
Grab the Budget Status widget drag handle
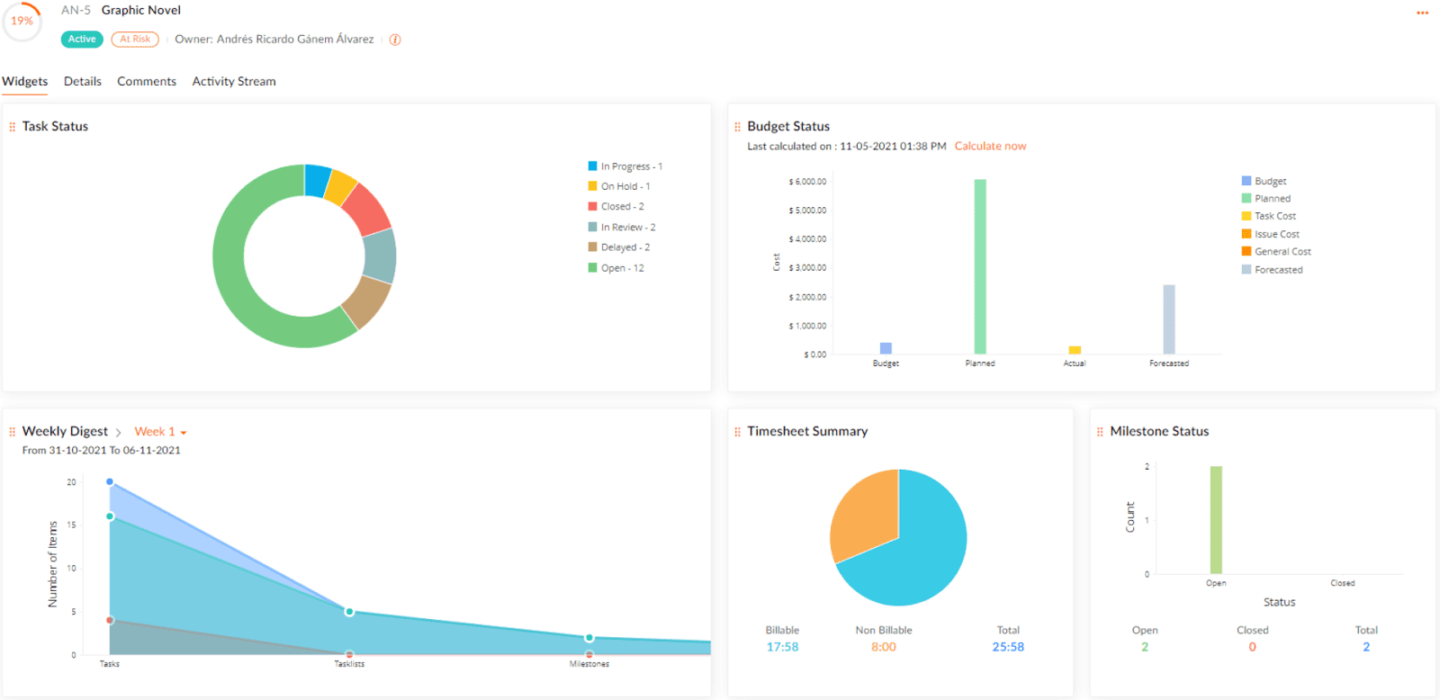737,127
